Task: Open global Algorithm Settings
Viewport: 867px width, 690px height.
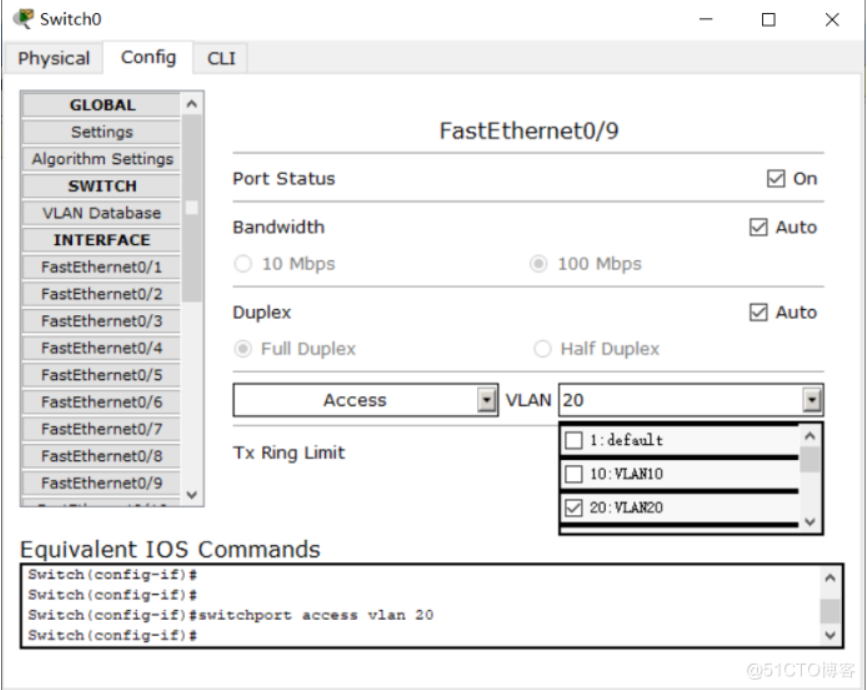Action: tap(101, 159)
